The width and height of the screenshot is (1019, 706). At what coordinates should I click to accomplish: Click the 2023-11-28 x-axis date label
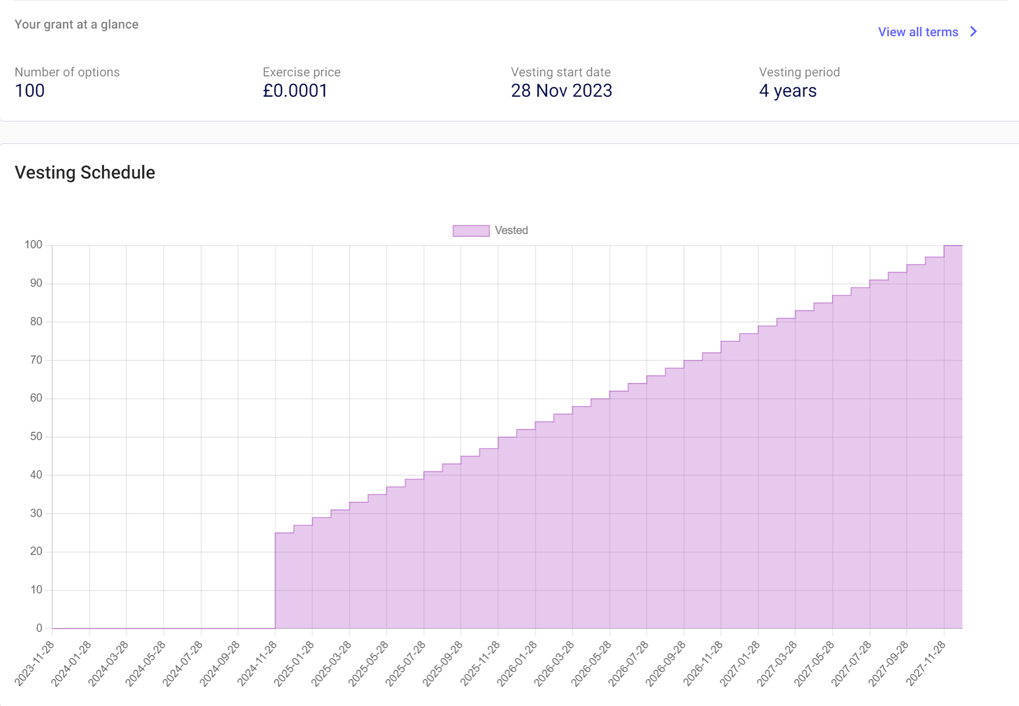point(36,663)
